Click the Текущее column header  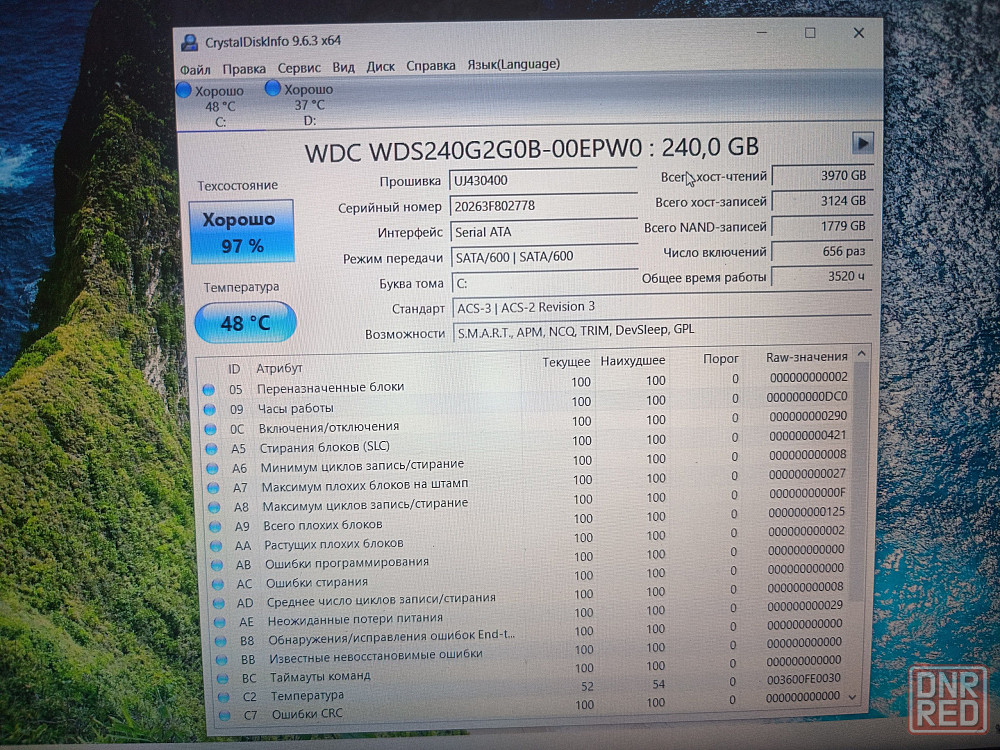566,362
